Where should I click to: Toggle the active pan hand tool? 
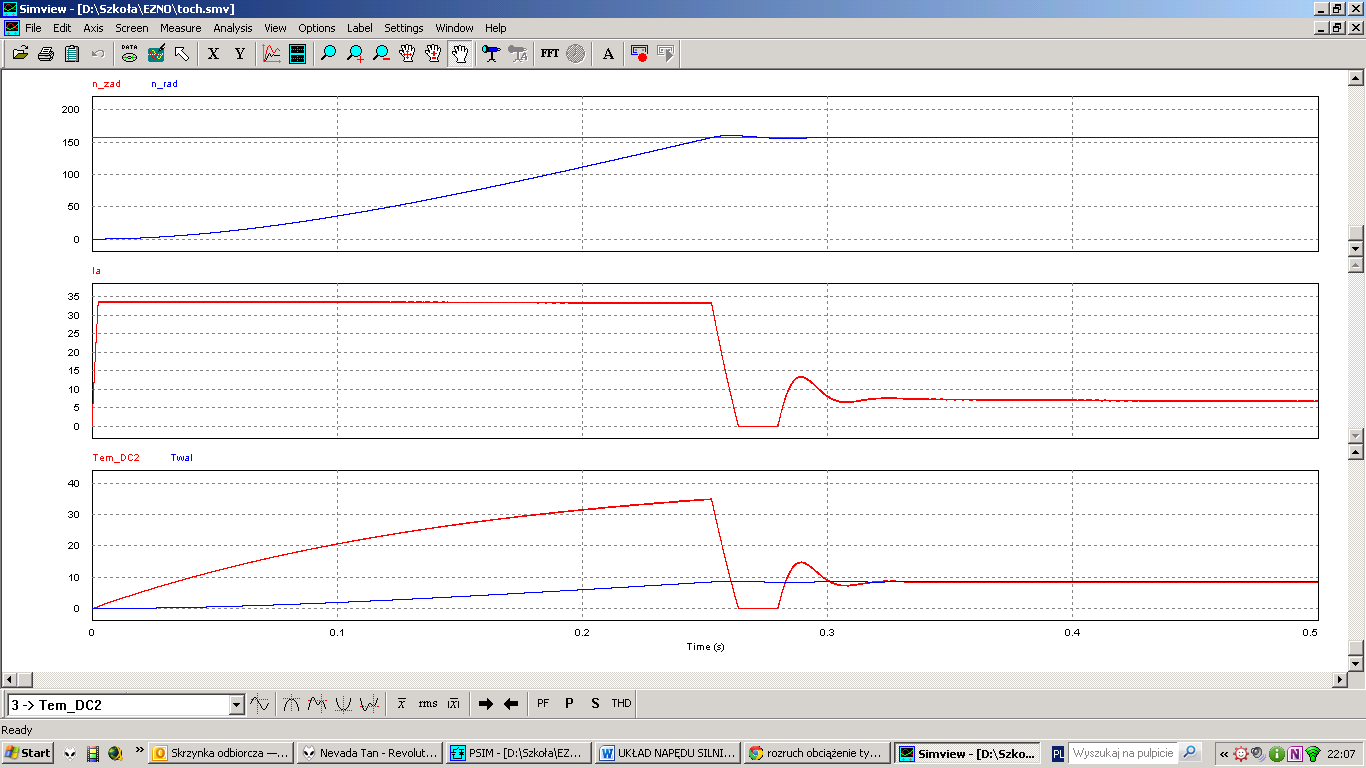click(x=459, y=54)
